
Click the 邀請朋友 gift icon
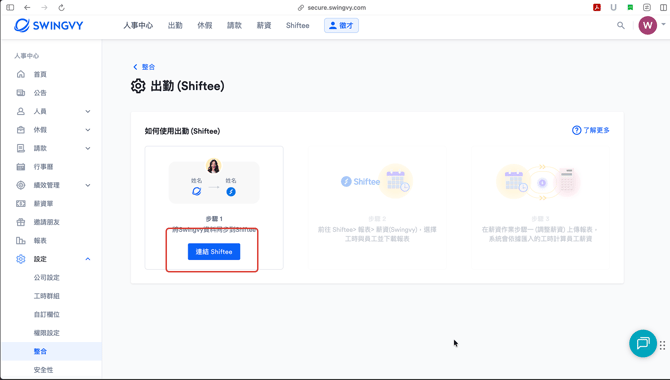tap(21, 222)
